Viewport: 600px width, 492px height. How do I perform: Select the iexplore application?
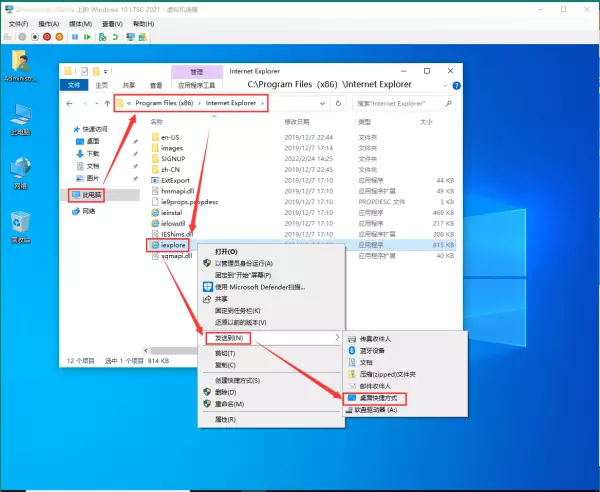168,245
